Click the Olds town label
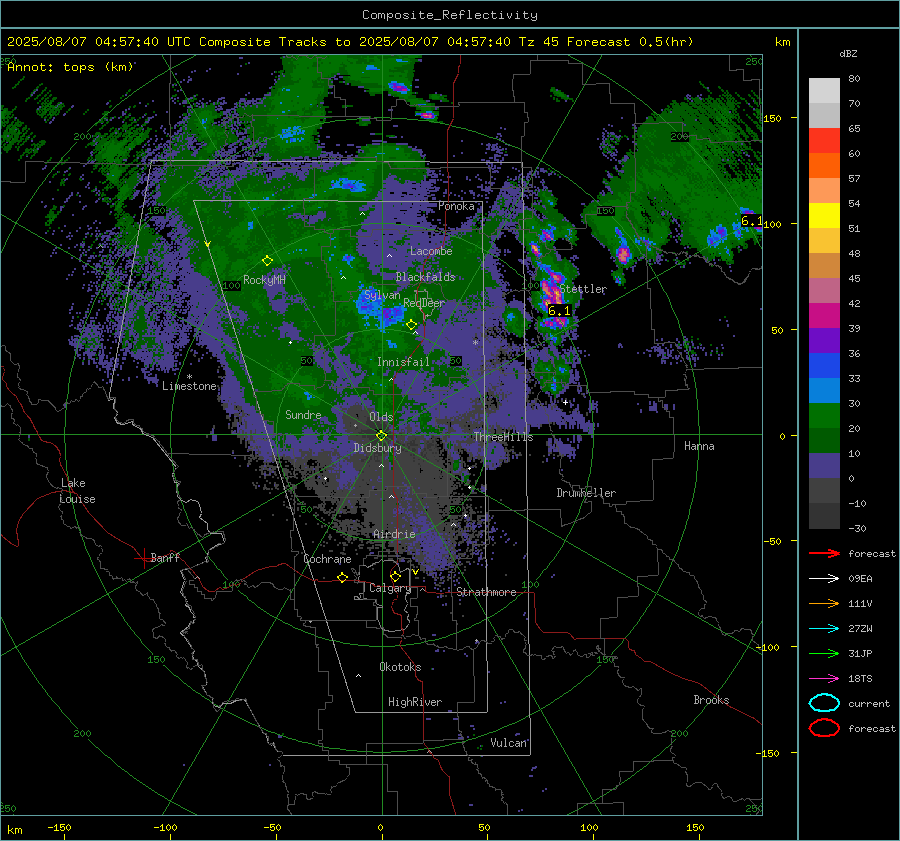This screenshot has height=841, width=900. point(381,417)
